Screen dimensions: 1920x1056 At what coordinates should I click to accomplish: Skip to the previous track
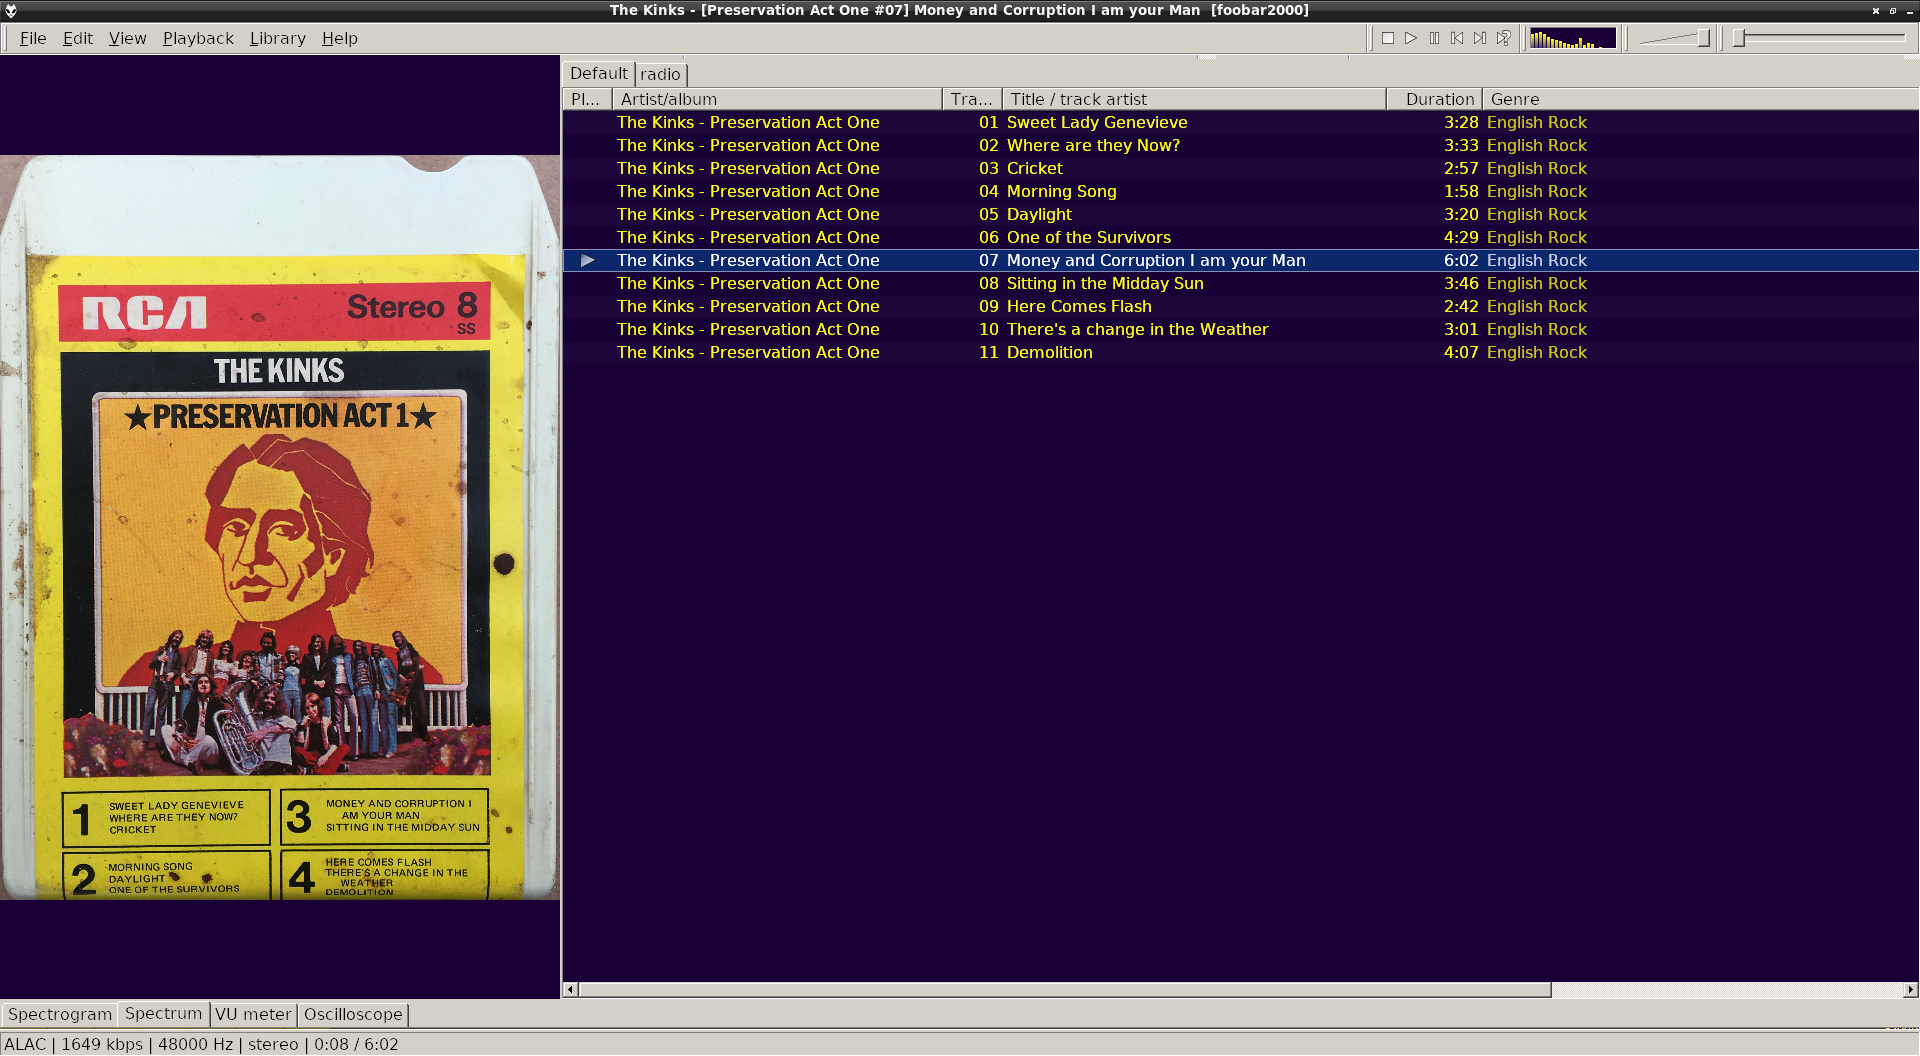pyautogui.click(x=1457, y=38)
